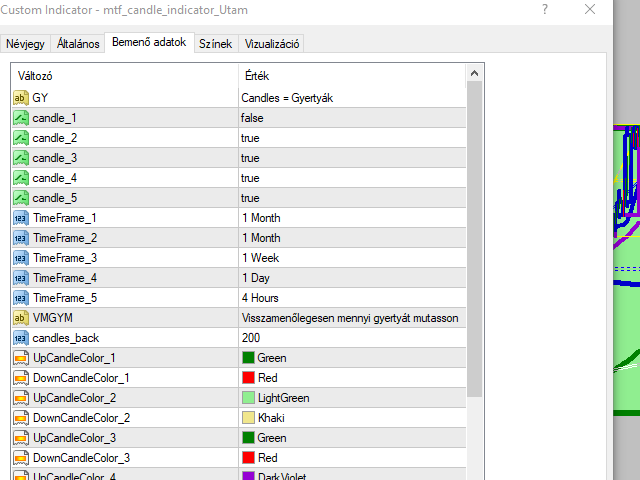Click the string icon beside VMGYM
The width and height of the screenshot is (640, 480).
[20, 318]
